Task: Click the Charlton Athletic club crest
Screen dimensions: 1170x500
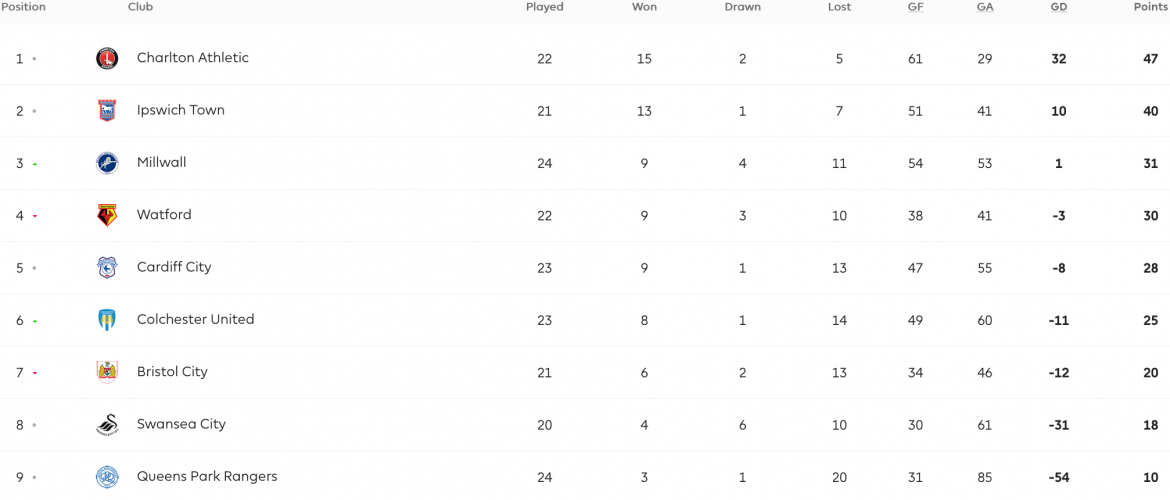Action: coord(107,58)
